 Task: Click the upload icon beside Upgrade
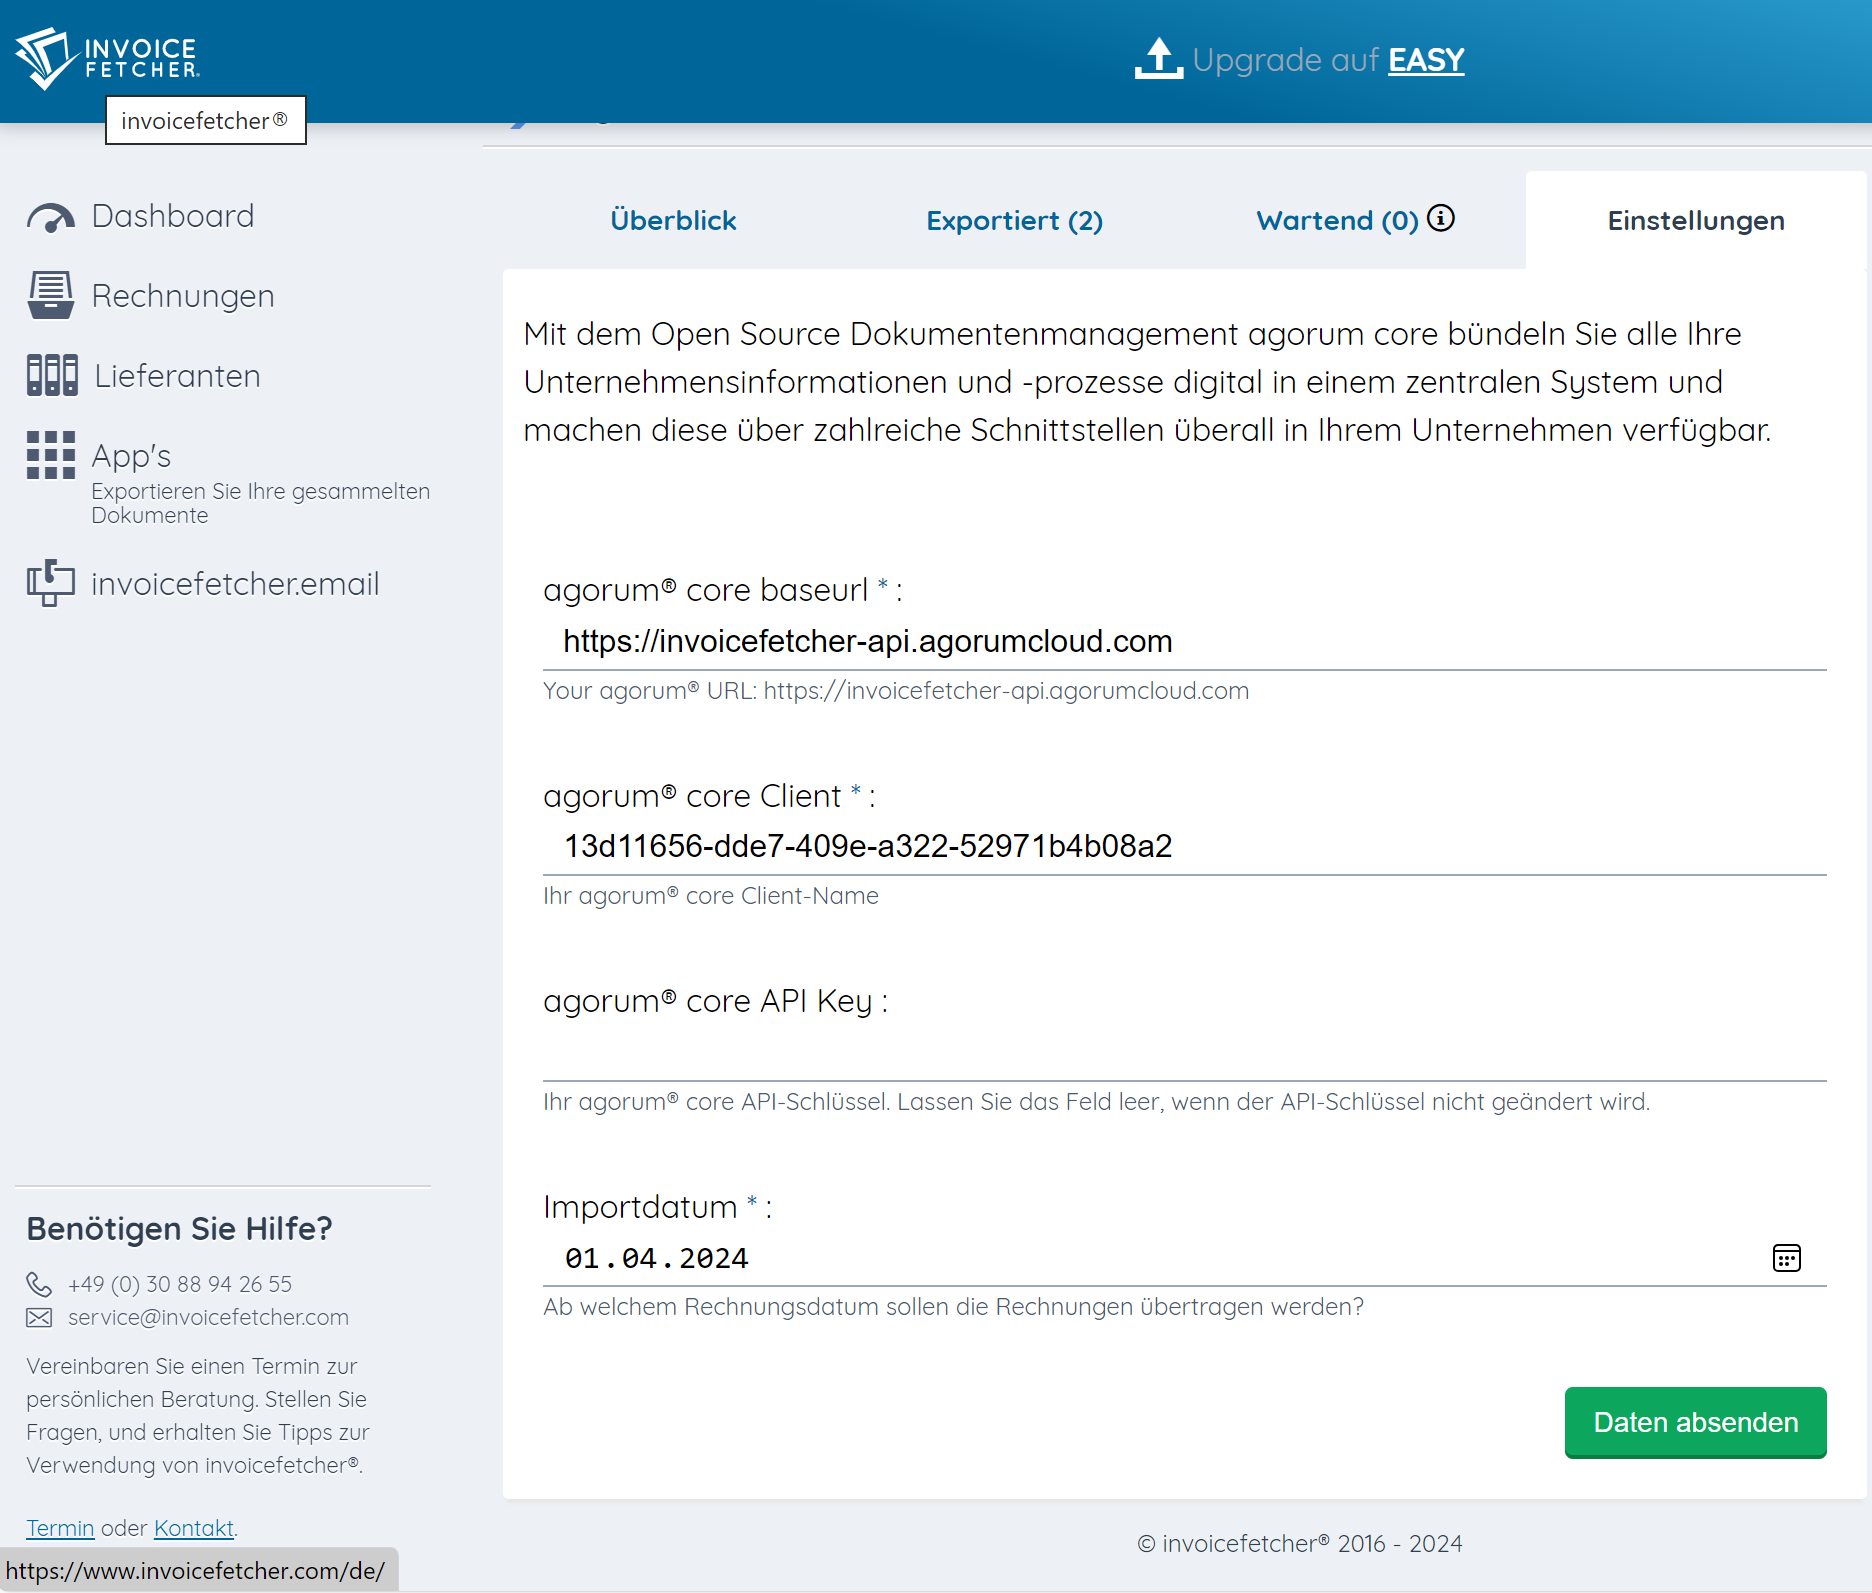1159,59
